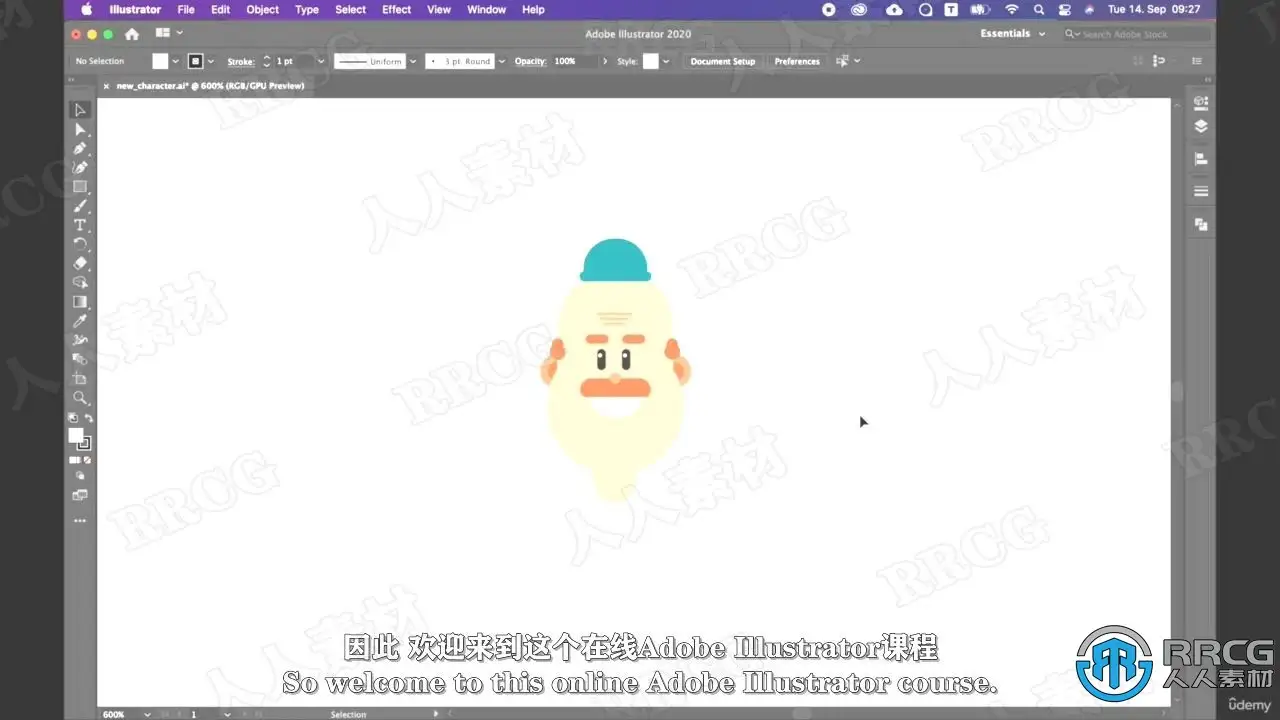
Task: Switch paint mode to None
Action: tap(88, 460)
